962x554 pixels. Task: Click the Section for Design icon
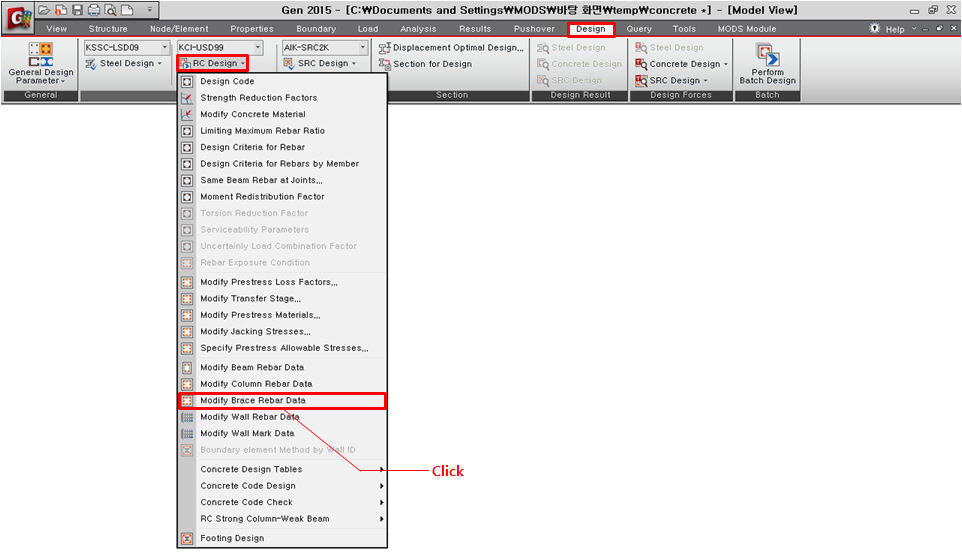385,64
